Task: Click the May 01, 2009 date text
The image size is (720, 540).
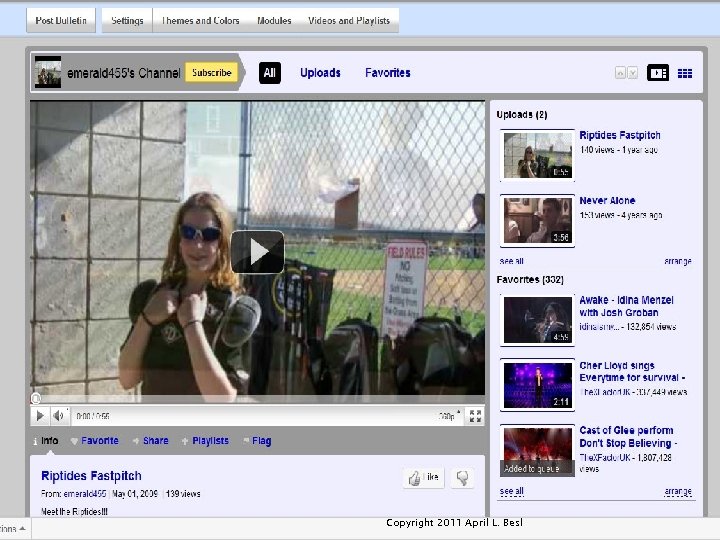Action: click(135, 494)
